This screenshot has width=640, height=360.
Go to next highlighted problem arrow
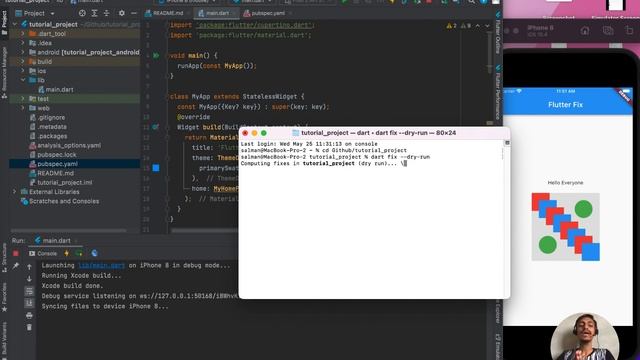pos(487,26)
